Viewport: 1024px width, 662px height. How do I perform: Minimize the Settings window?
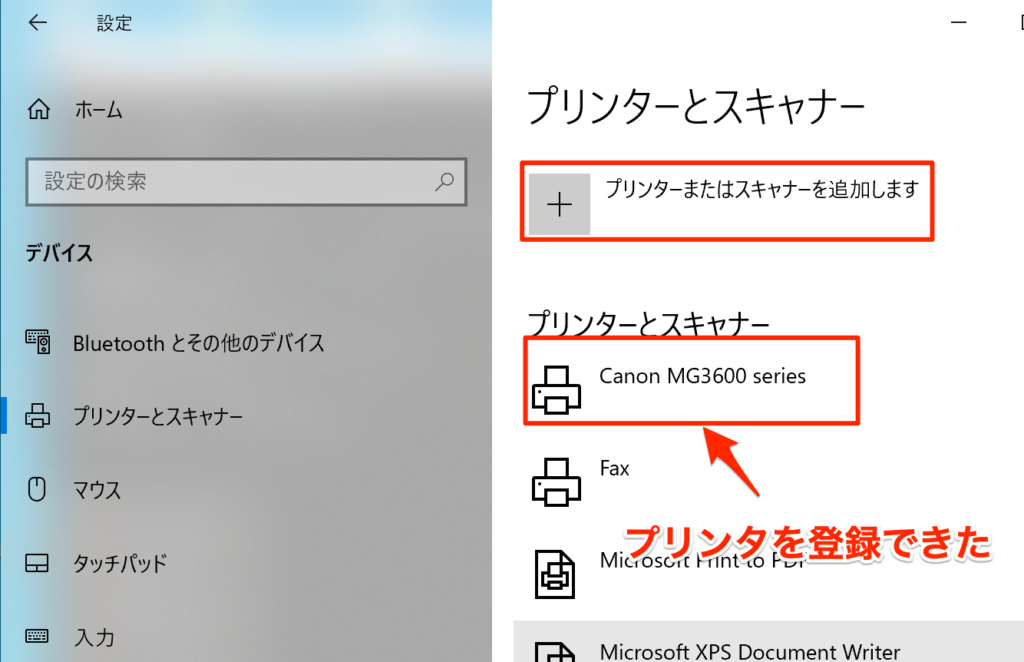pos(959,22)
